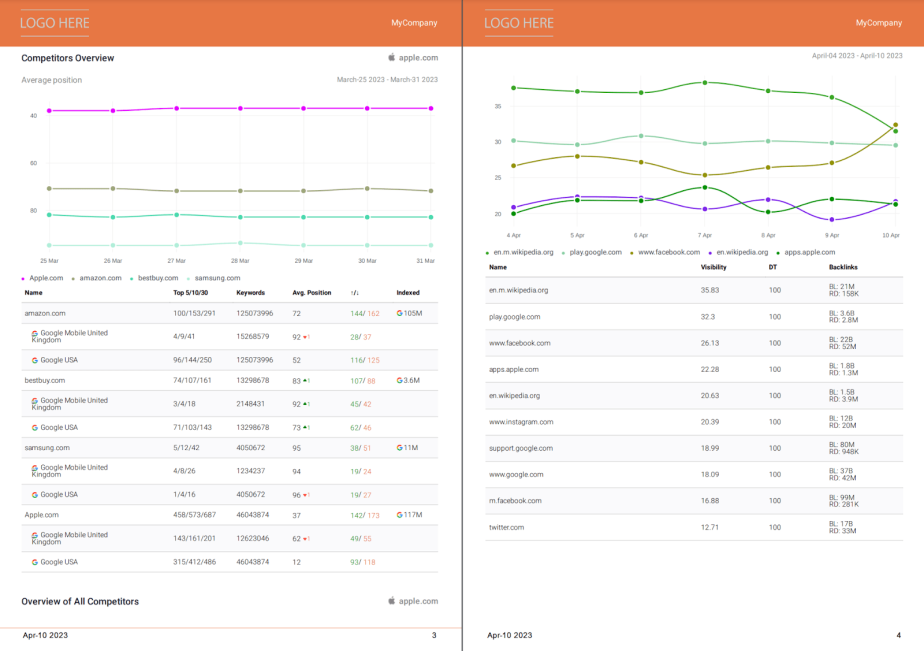The height and width of the screenshot is (651, 924).
Task: Click Google icon in the 4/8/26 Mobile United Kingdom row
Action: coord(35,468)
